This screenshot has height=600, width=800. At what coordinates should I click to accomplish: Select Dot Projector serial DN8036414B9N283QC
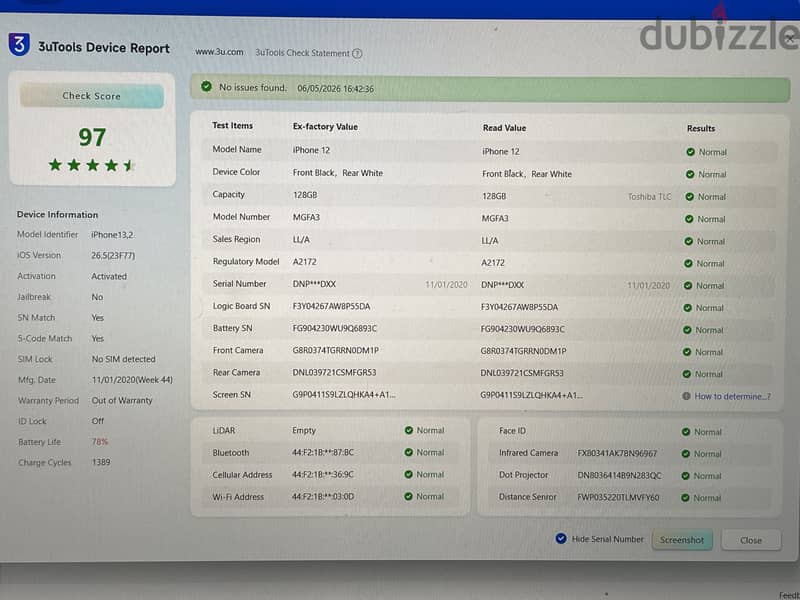click(x=619, y=476)
